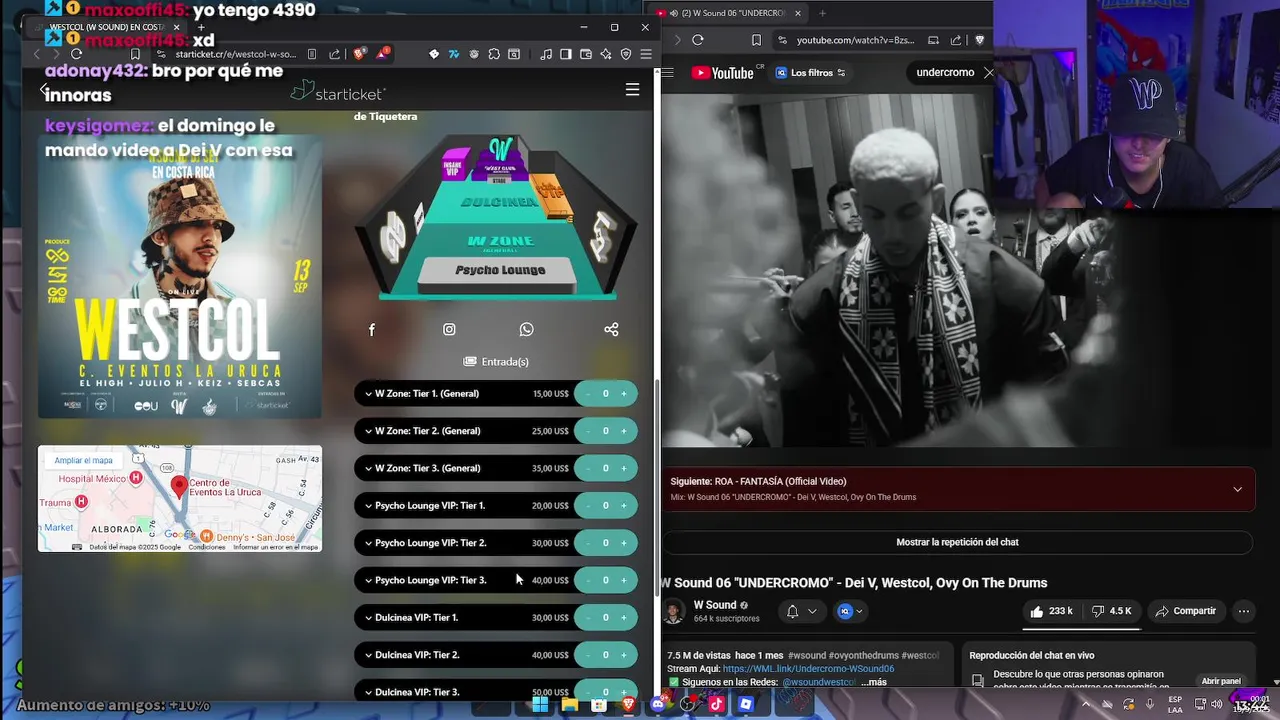The width and height of the screenshot is (1280, 720).
Task: Open the Brave browser main menu
Action: [646, 54]
